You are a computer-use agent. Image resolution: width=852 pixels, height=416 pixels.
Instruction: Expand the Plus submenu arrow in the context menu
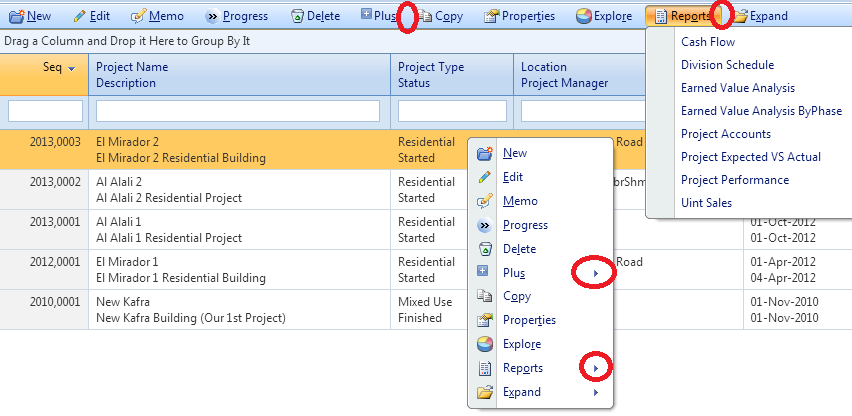tap(597, 273)
